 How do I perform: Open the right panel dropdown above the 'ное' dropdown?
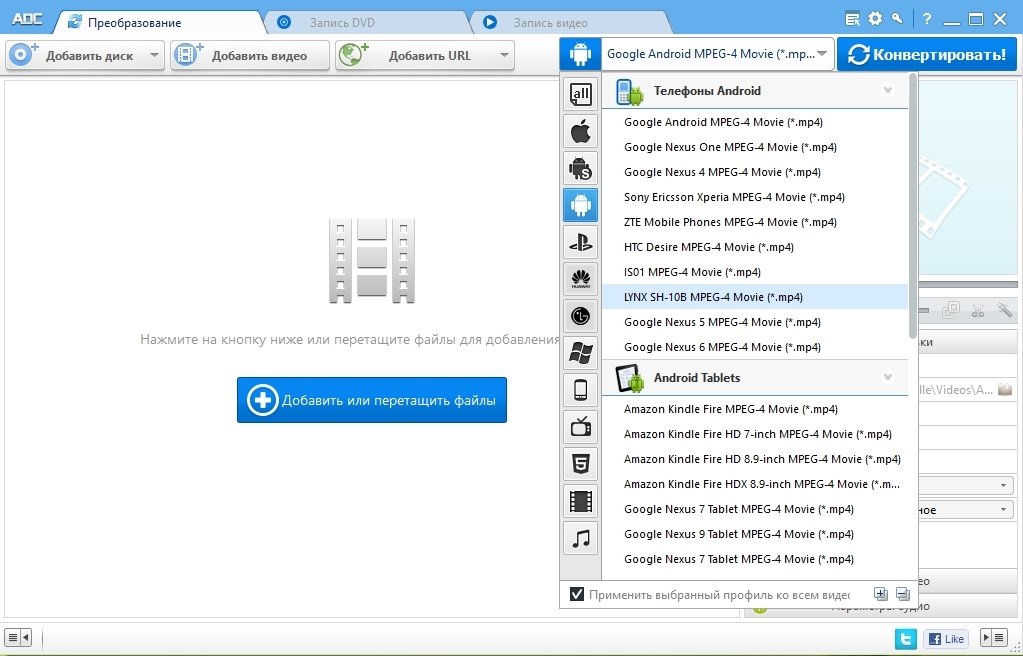(x=966, y=485)
